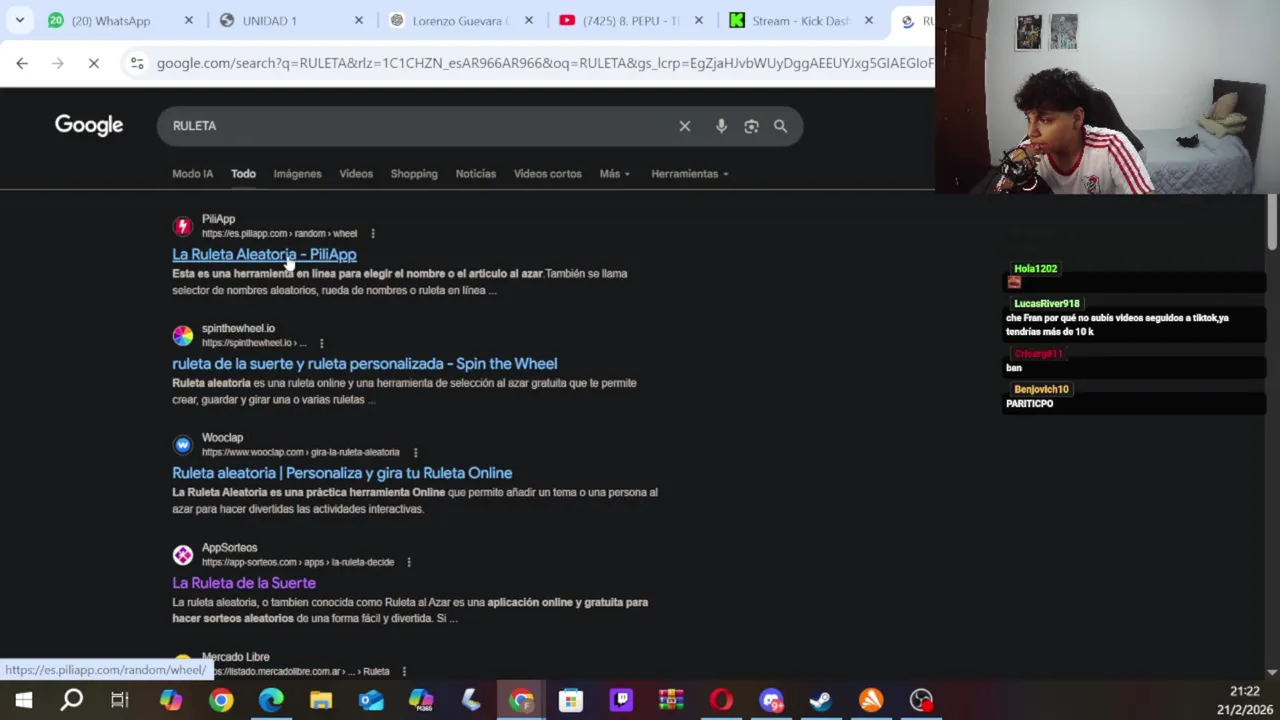Open the Windows Start menu
1280x720 pixels.
[23, 700]
